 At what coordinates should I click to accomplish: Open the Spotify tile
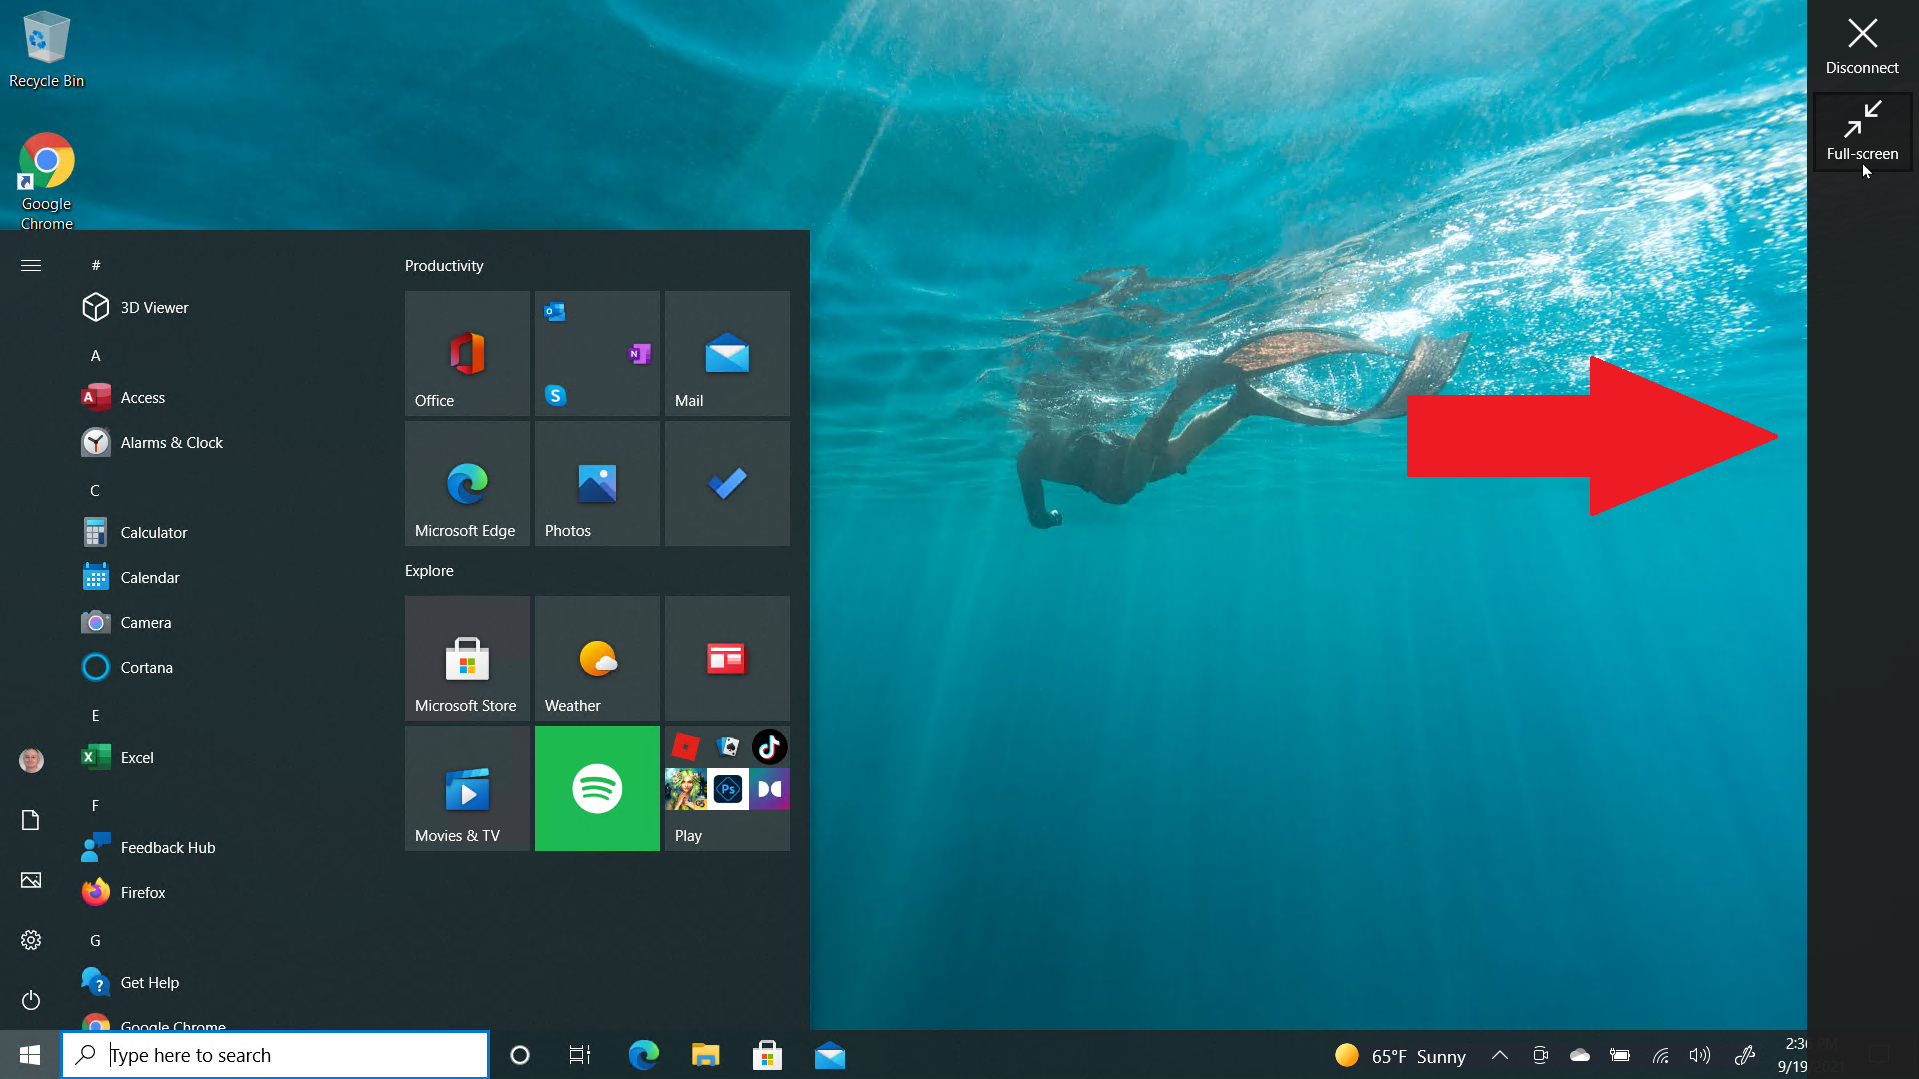(x=597, y=788)
